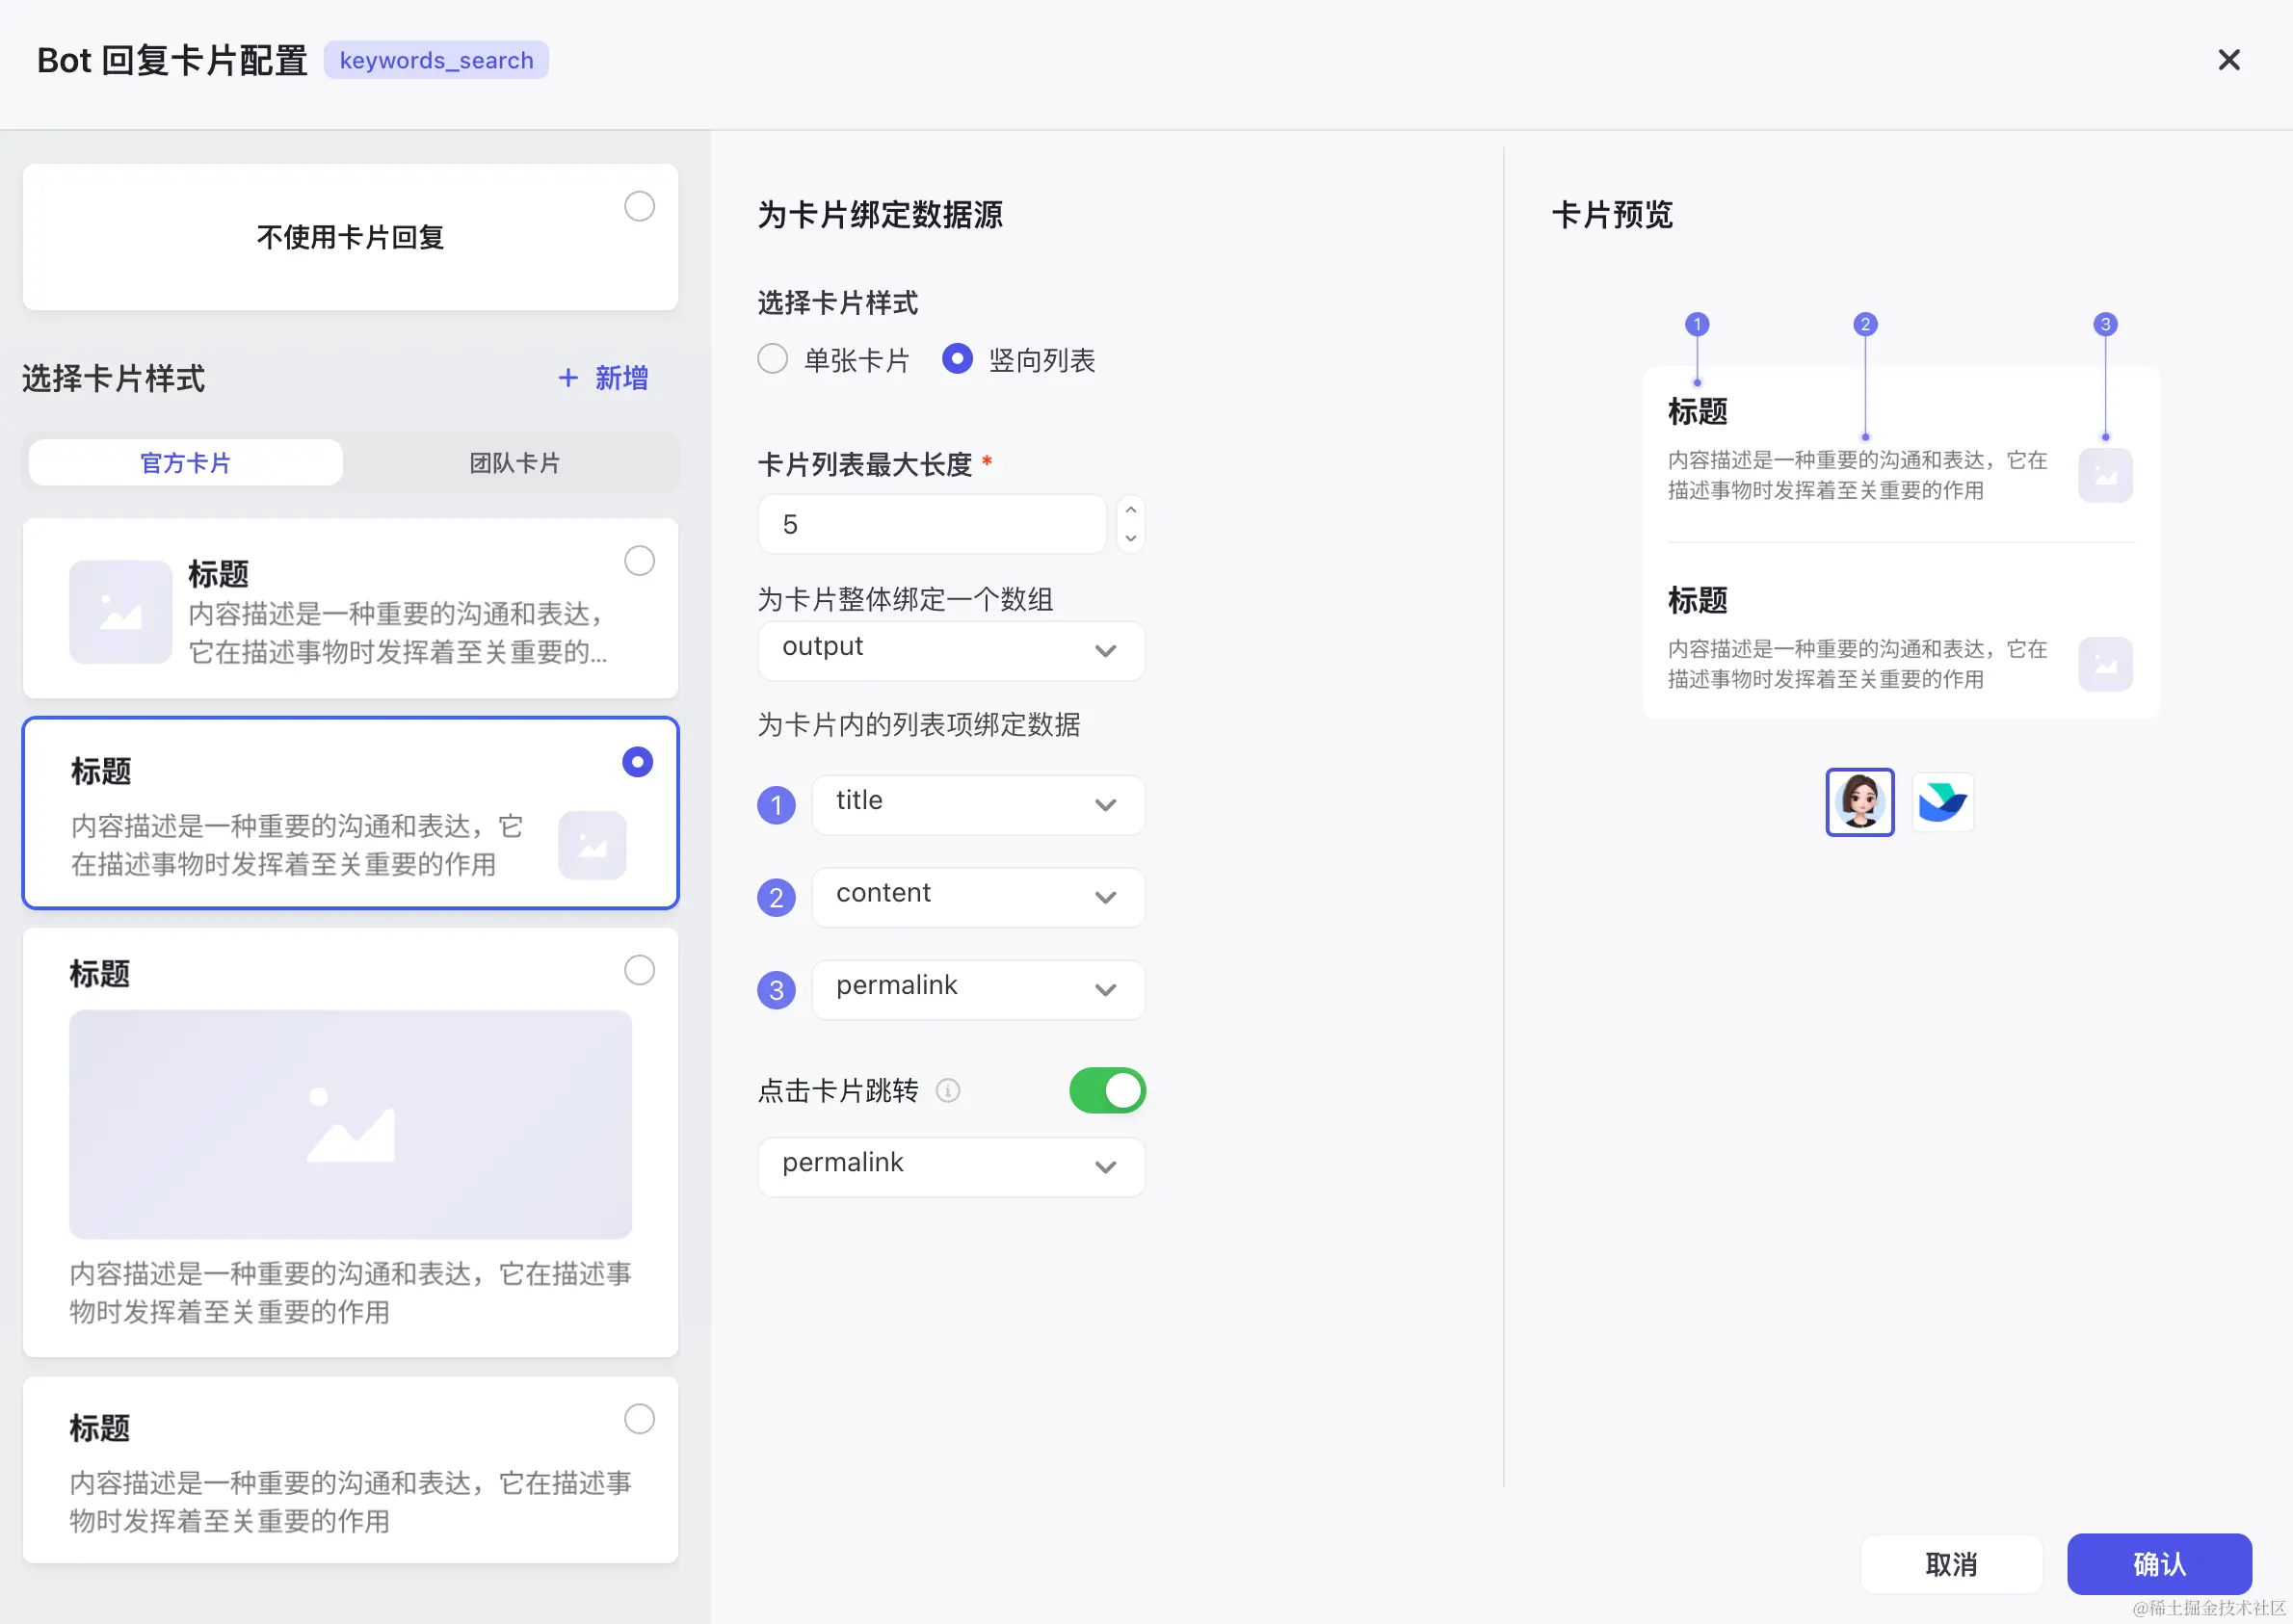The image size is (2293, 1624).
Task: Choose the large image card template
Action: tap(639, 970)
